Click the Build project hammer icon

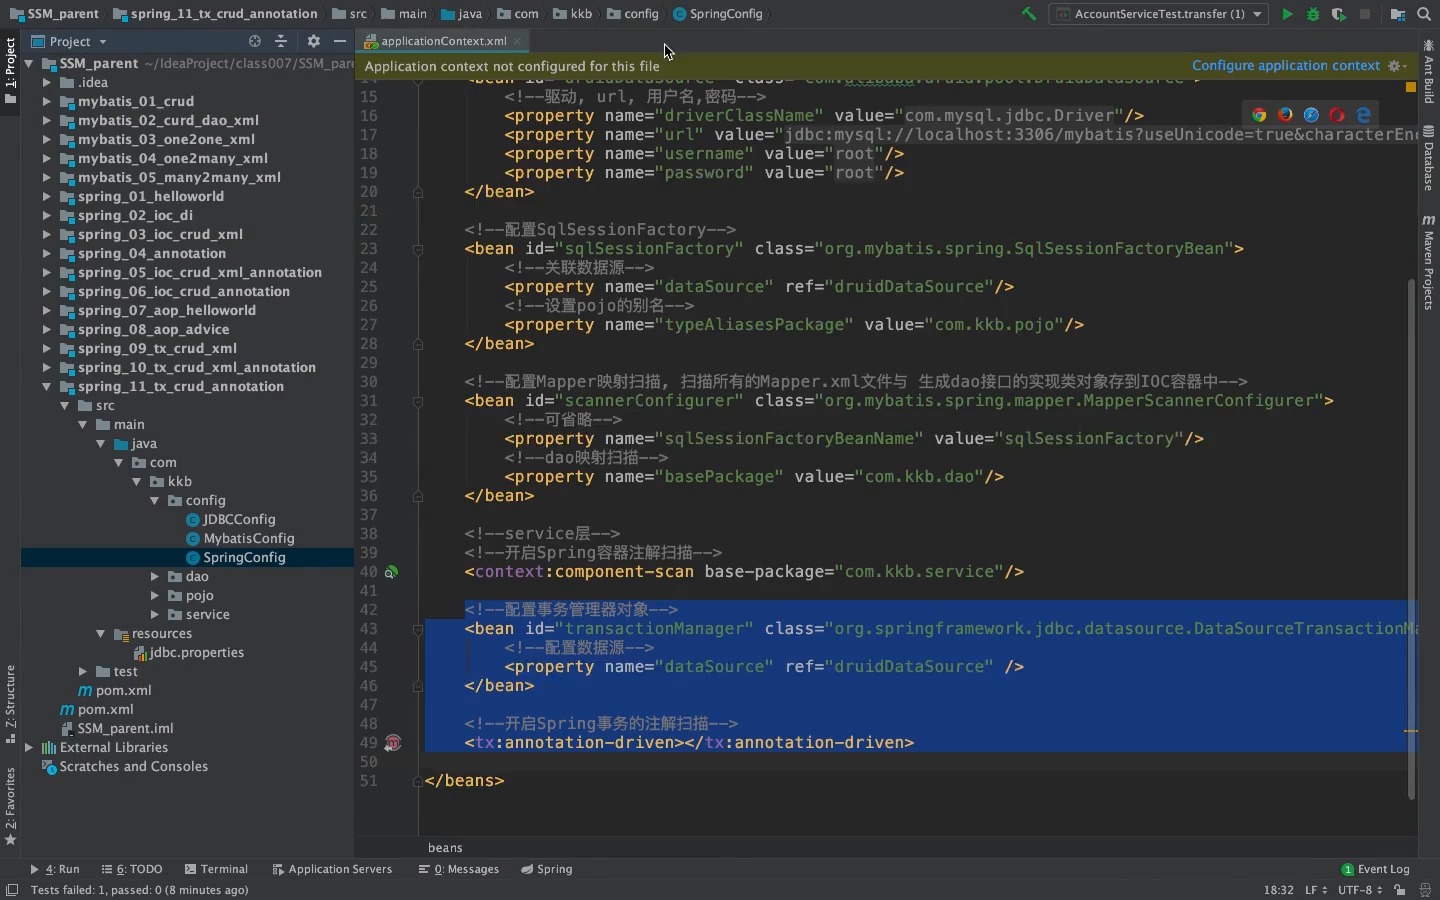click(1028, 14)
